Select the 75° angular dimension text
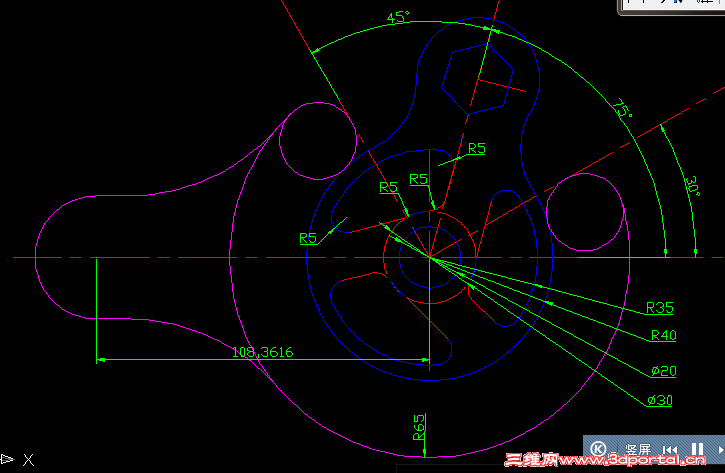 [623, 109]
